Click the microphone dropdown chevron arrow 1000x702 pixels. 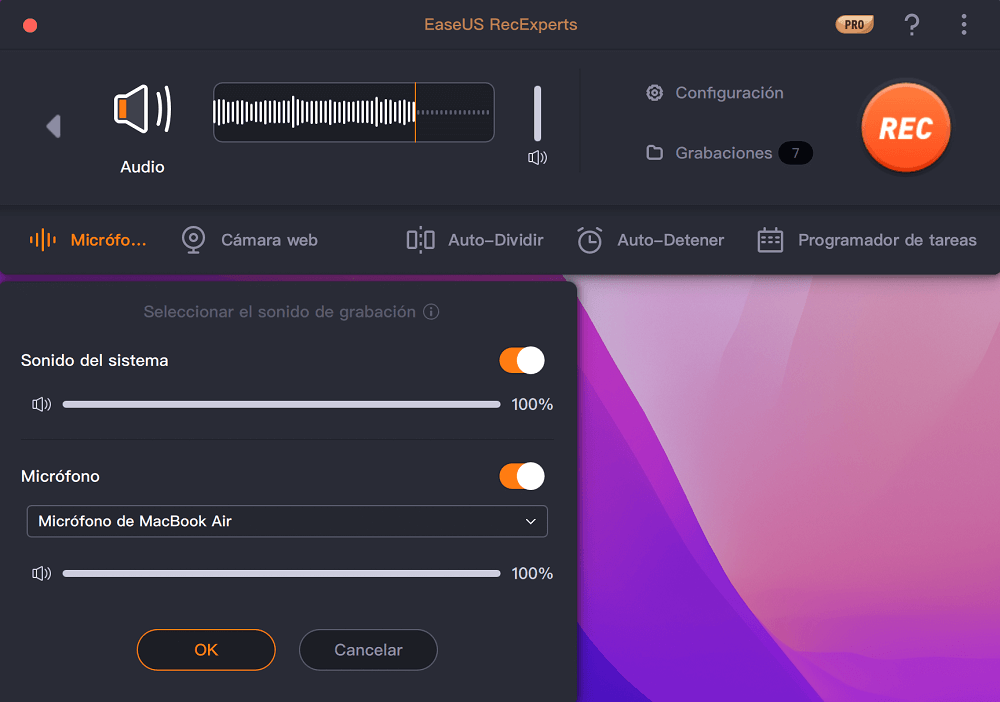coord(531,522)
